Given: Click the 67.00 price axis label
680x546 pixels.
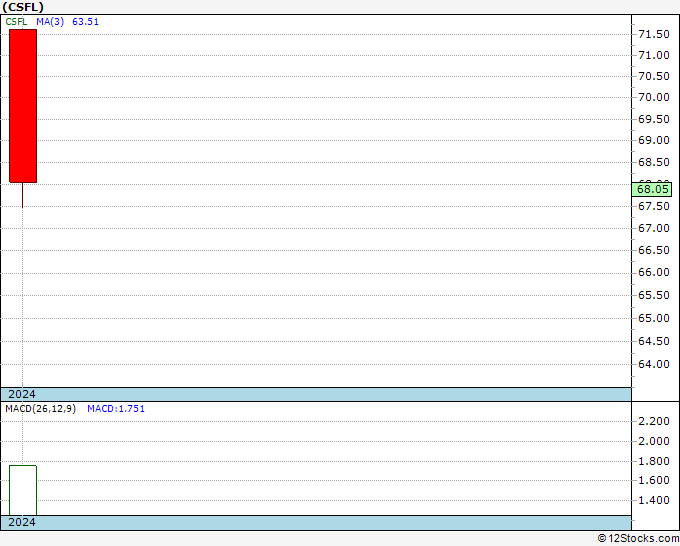Looking at the screenshot, I should coord(654,228).
